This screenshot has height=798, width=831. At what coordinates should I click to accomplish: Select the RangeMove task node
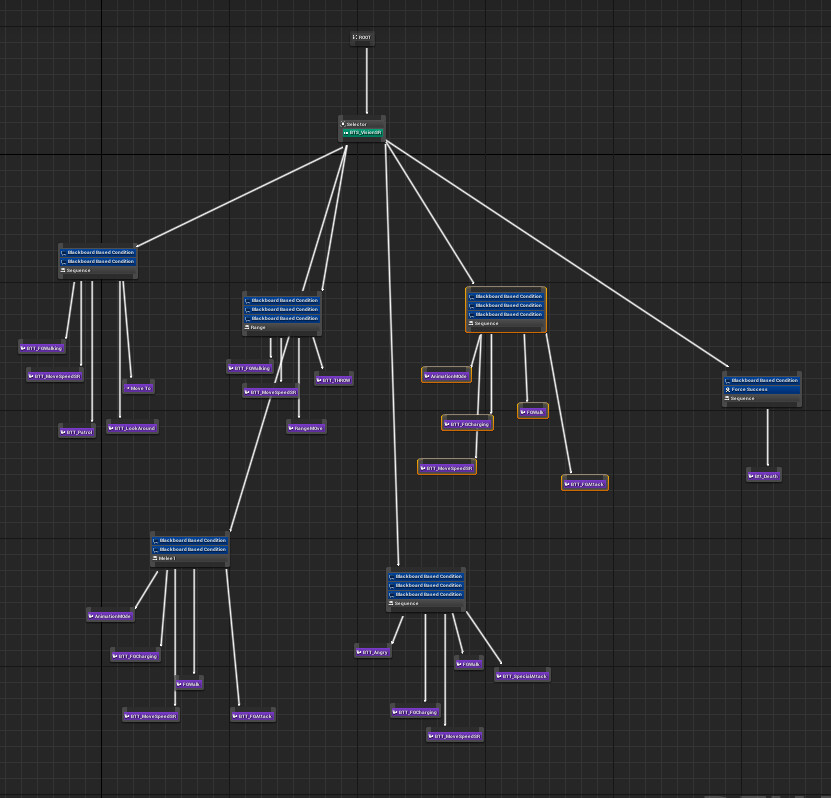306,428
